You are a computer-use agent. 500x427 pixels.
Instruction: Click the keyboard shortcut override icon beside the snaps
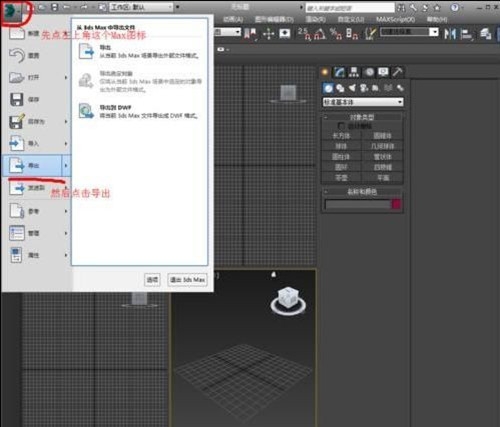point(285,33)
